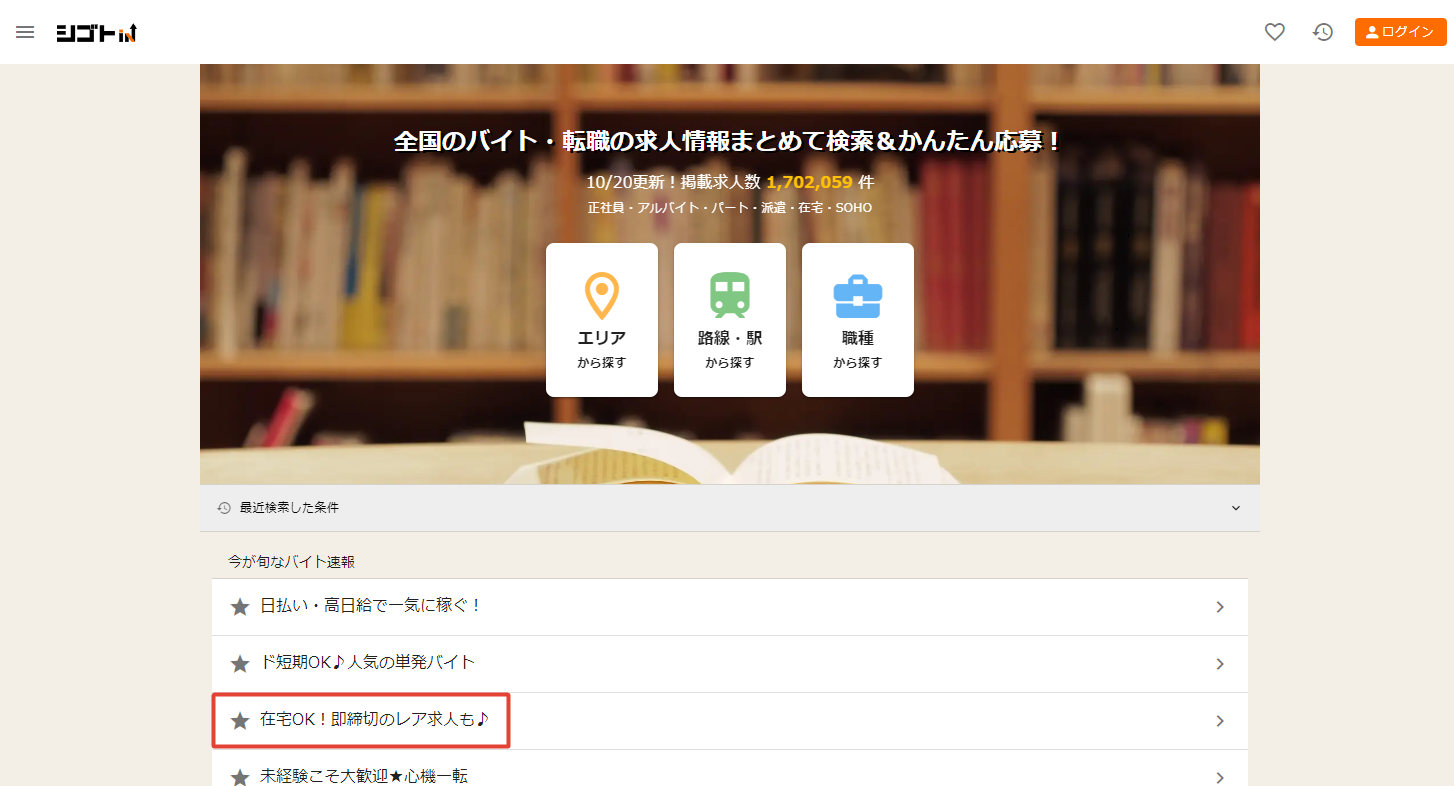1454x786 pixels.
Task: Click the star beside ド短期OK entry
Action: (239, 664)
